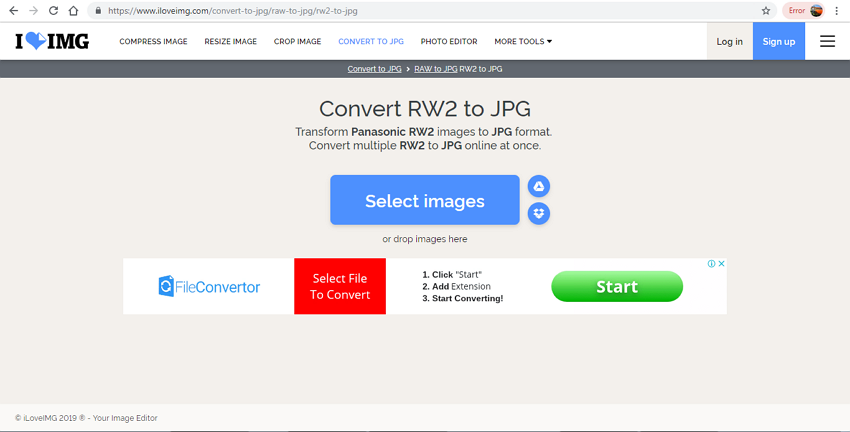Go to browser home page icon
The height and width of the screenshot is (432, 850).
[x=74, y=10]
